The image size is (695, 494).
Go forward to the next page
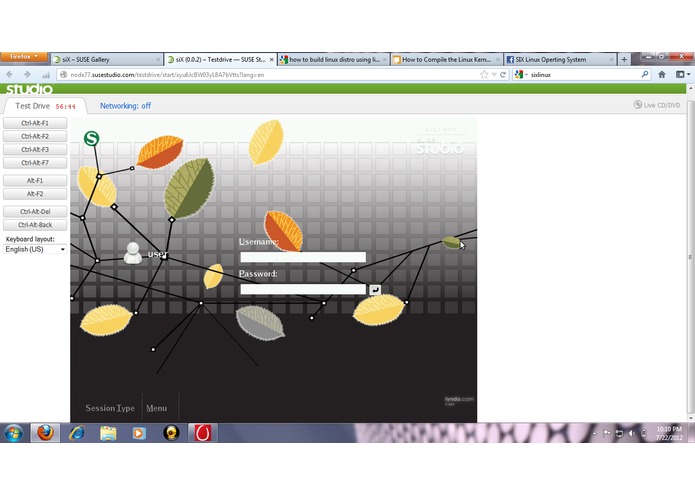(x=27, y=74)
